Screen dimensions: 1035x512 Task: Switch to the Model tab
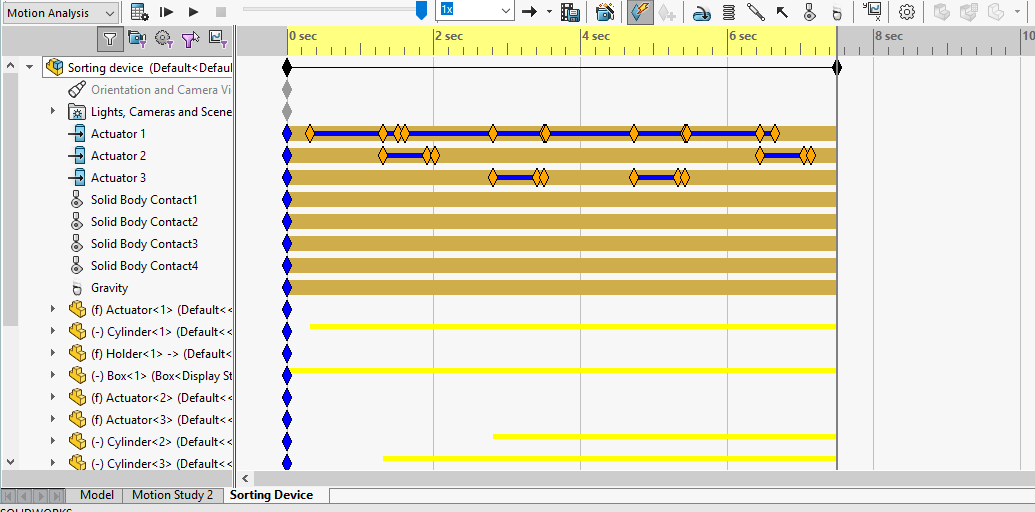point(96,496)
